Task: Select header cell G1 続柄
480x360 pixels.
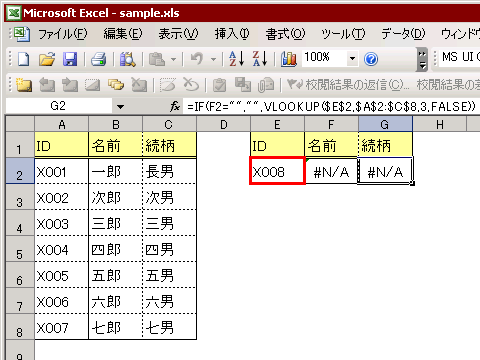Action: click(385, 145)
